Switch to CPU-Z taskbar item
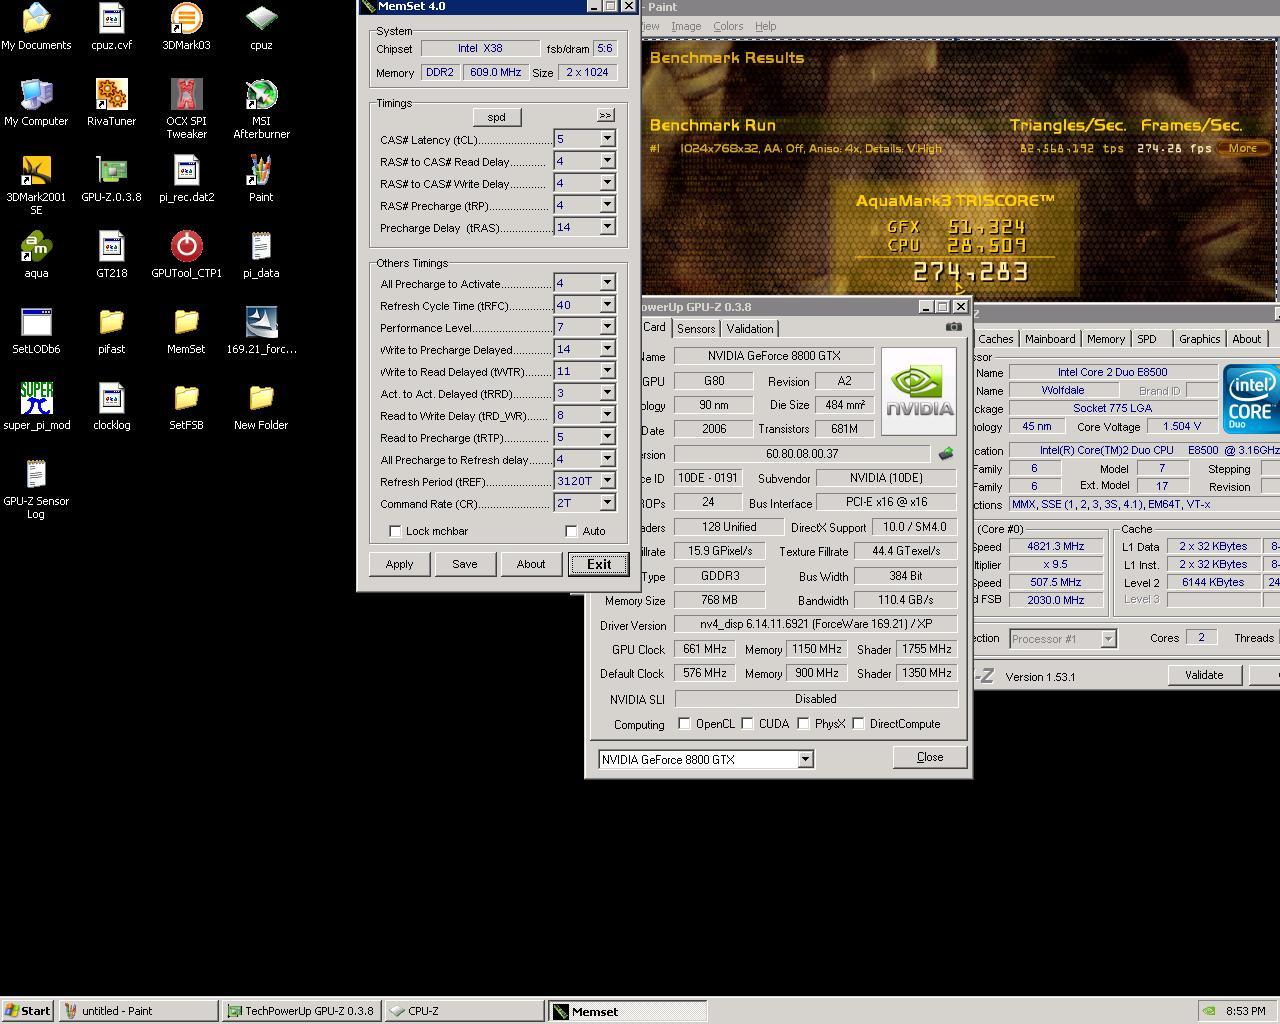The width and height of the screenshot is (1280, 1024). pos(464,1011)
